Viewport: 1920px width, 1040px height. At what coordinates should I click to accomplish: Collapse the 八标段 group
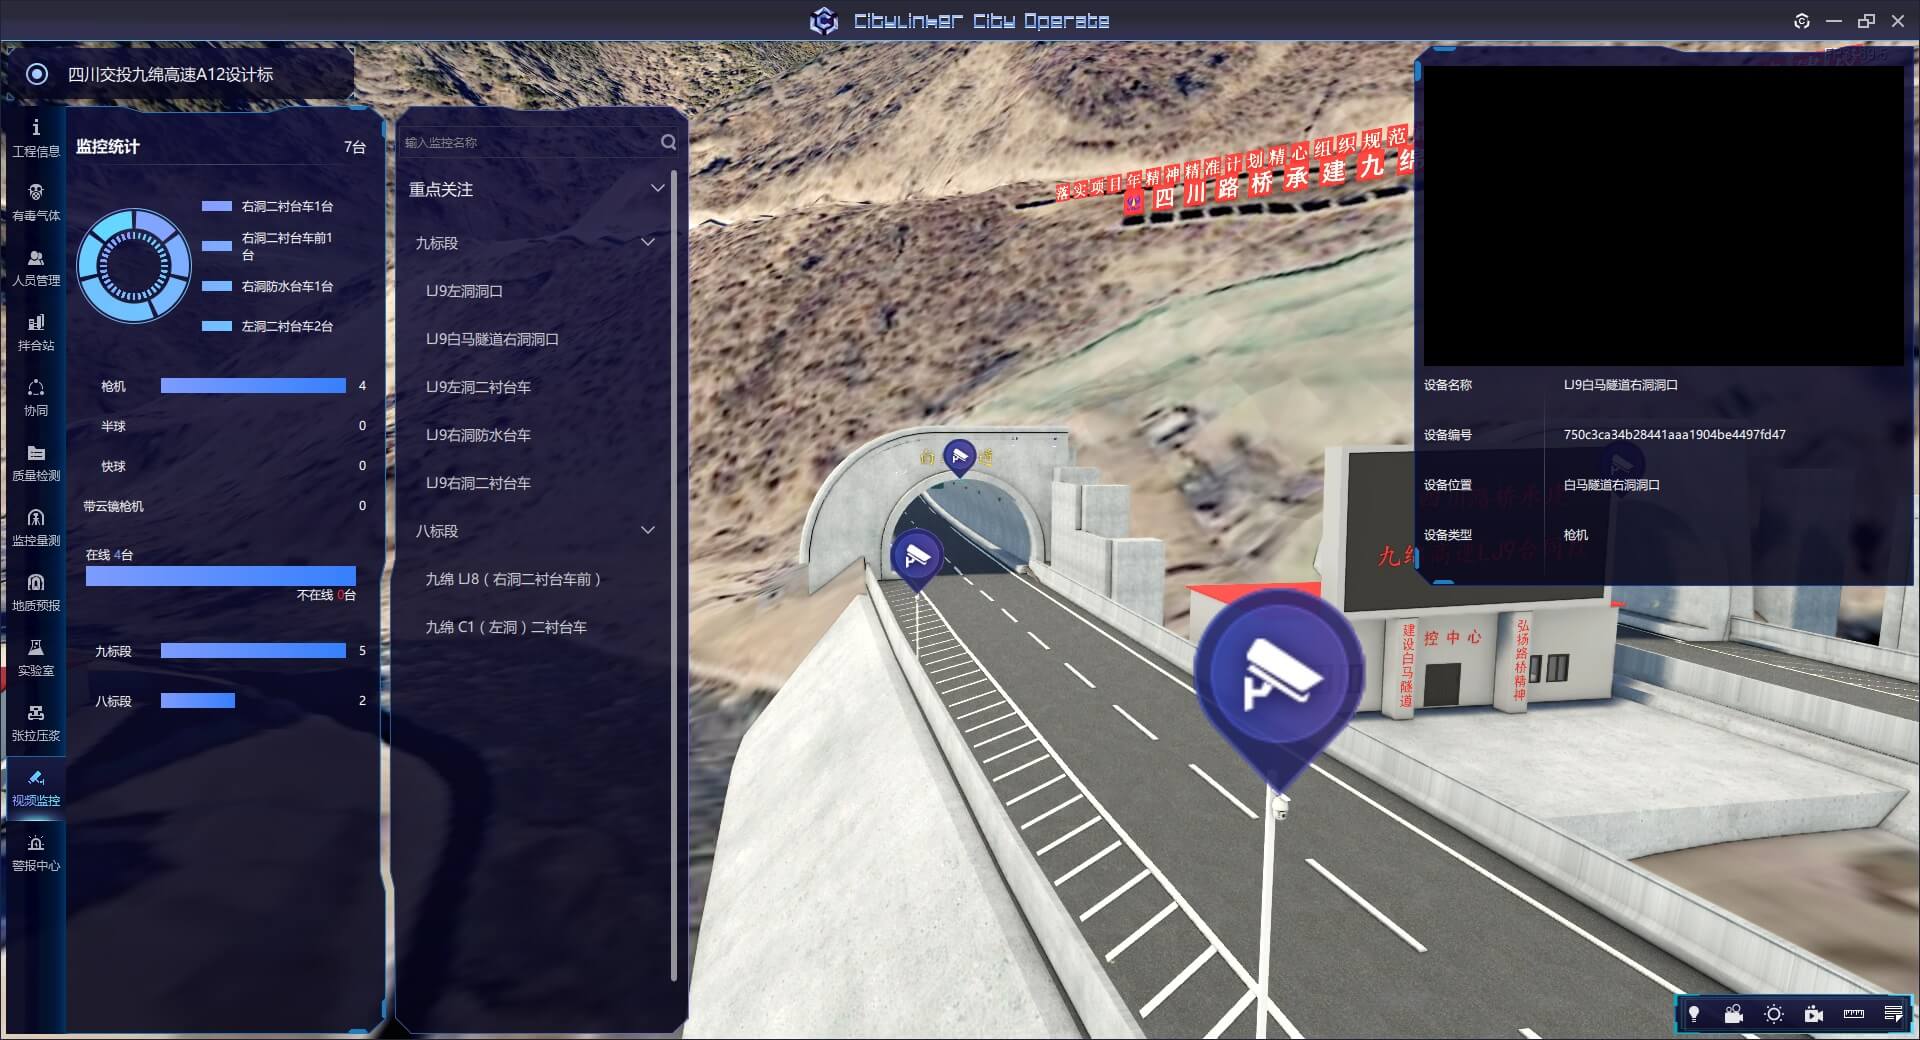(648, 530)
